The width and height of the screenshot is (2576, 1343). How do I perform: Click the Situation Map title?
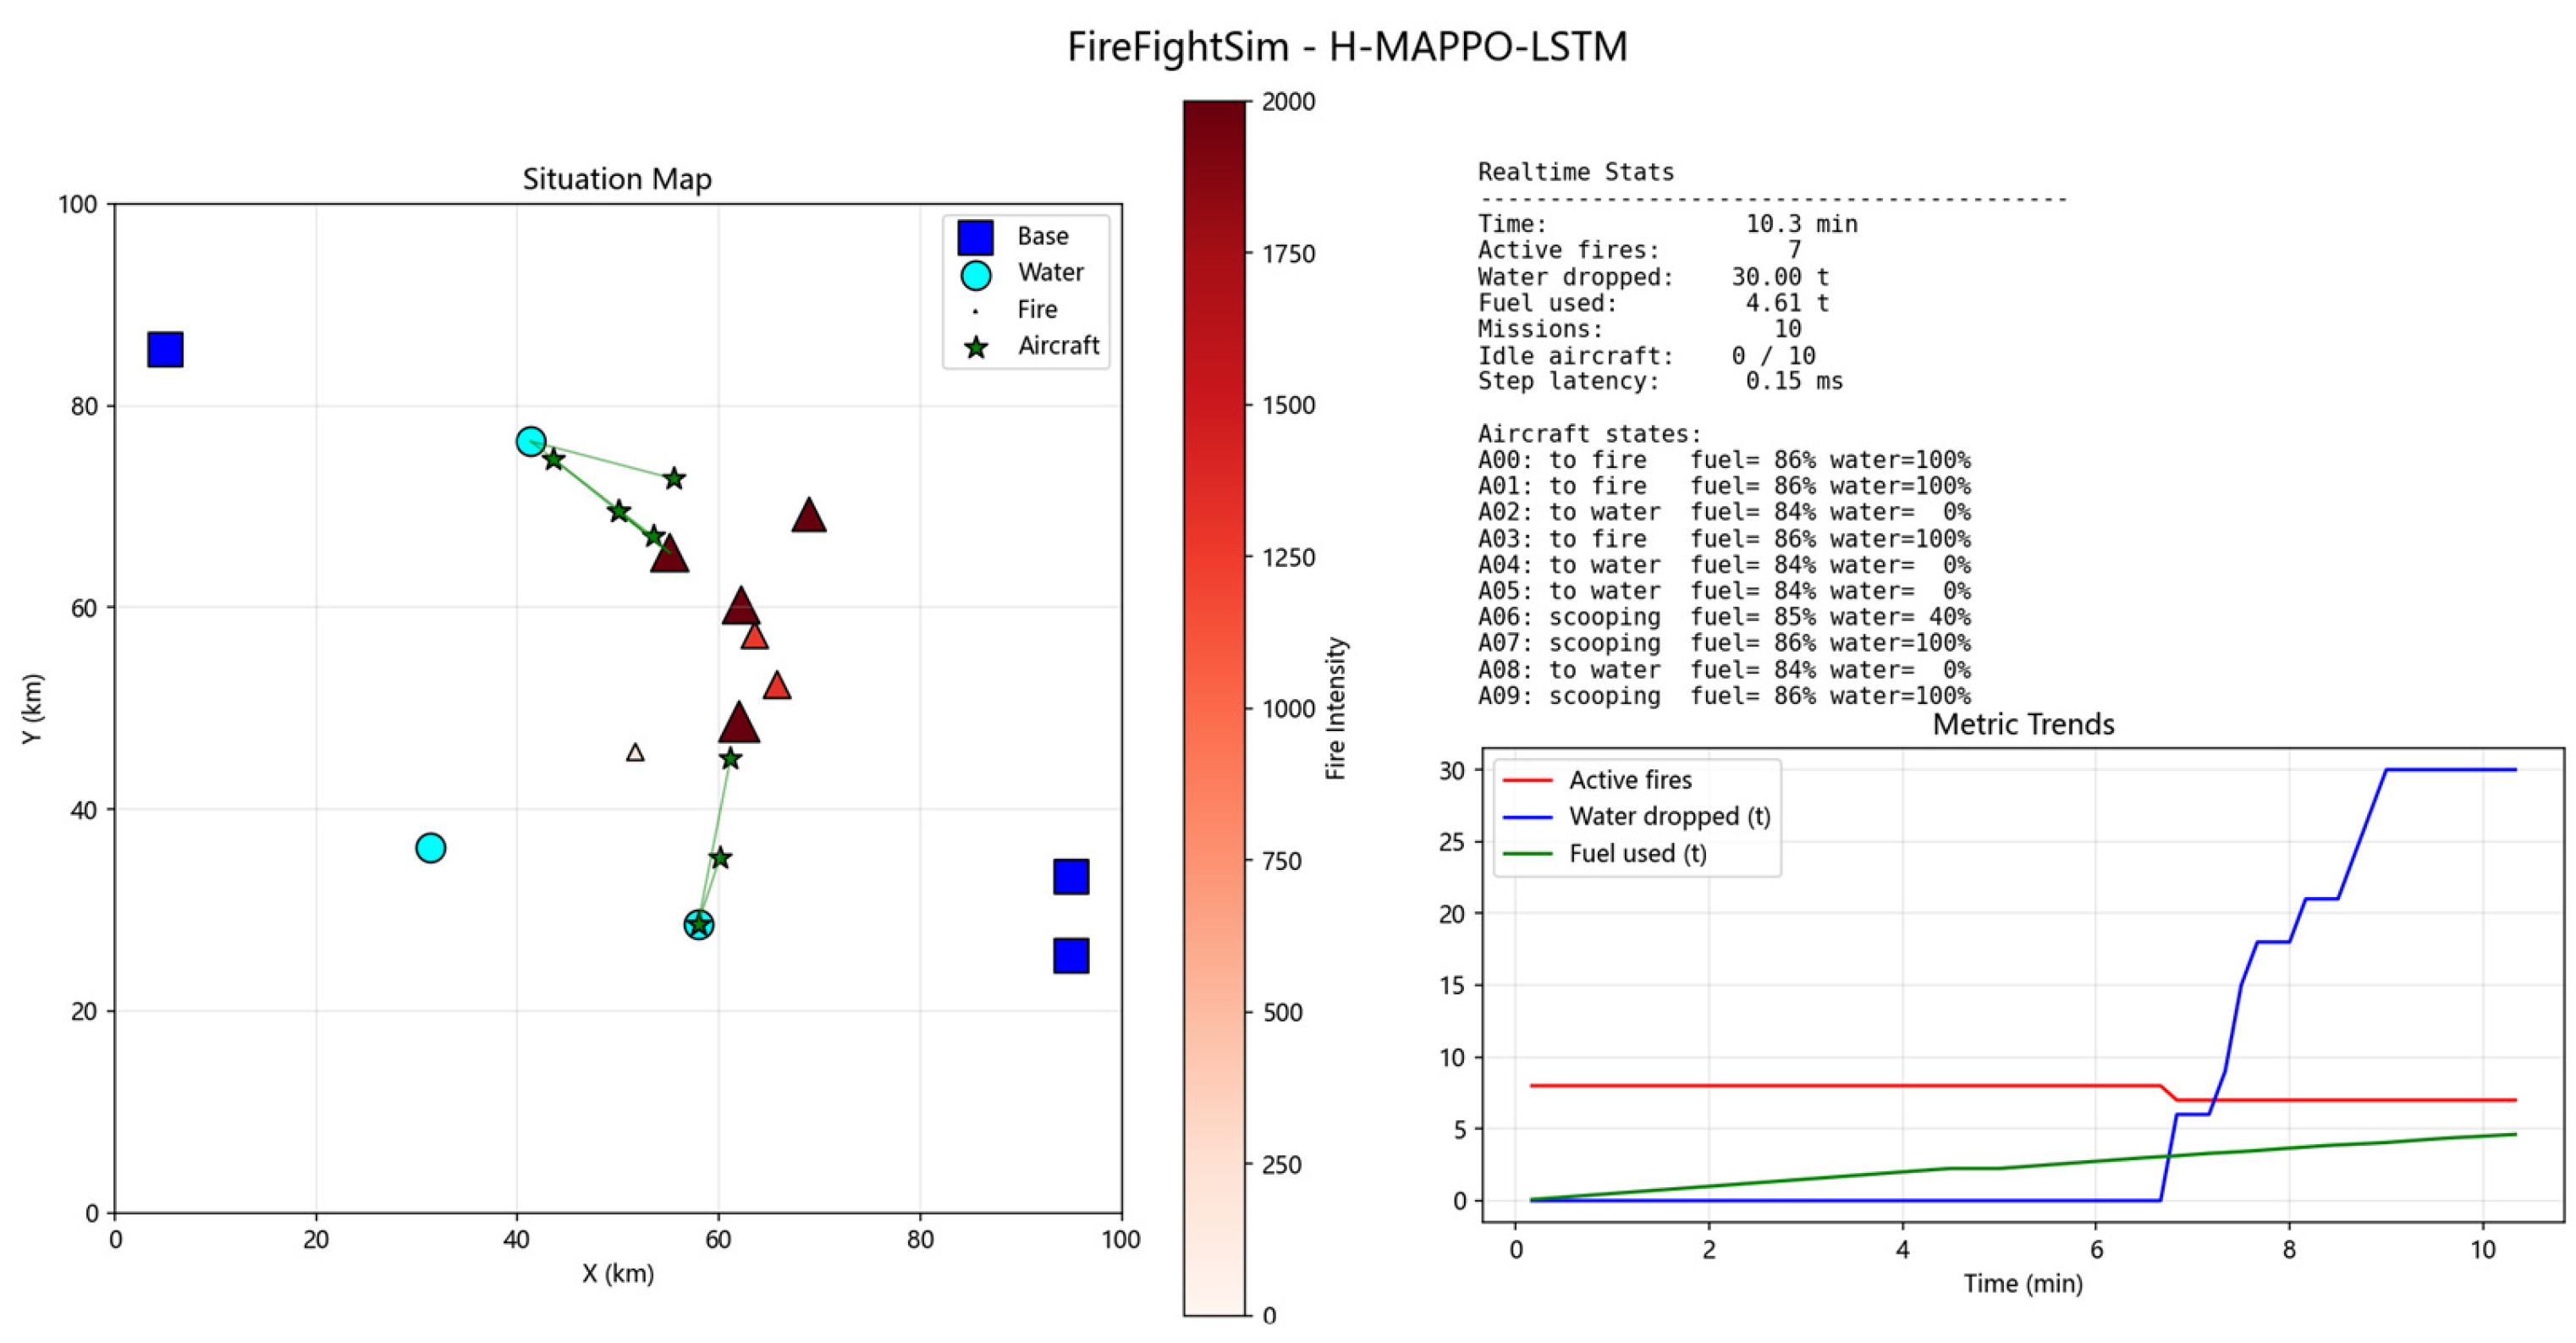click(x=617, y=179)
